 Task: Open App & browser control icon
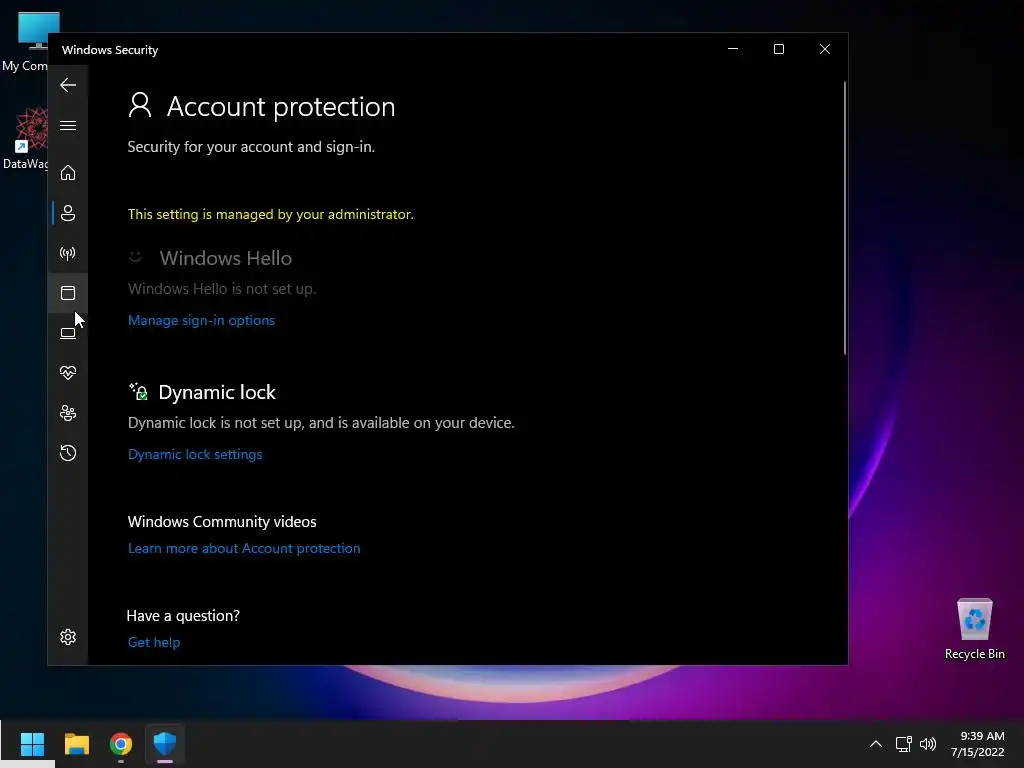click(68, 293)
